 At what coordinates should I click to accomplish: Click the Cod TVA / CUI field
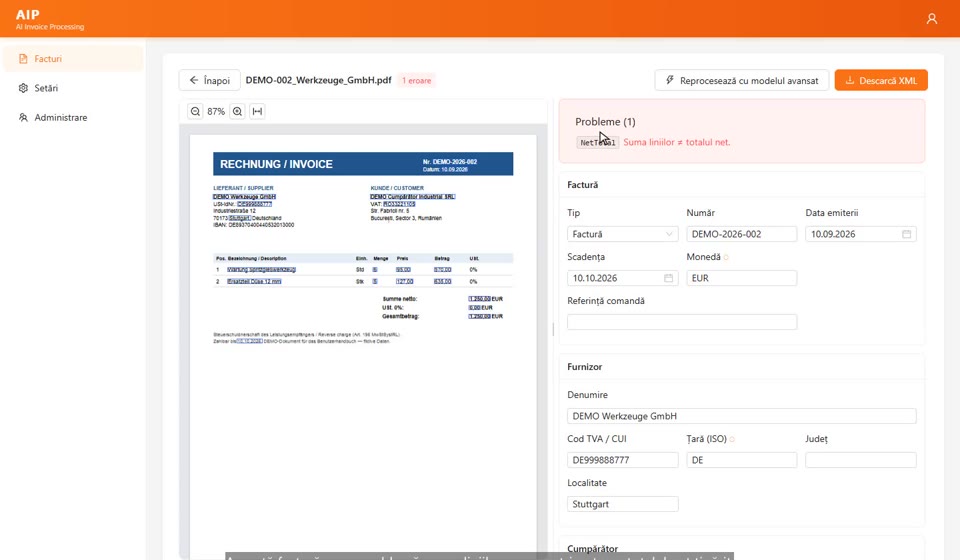pyautogui.click(x=623, y=460)
